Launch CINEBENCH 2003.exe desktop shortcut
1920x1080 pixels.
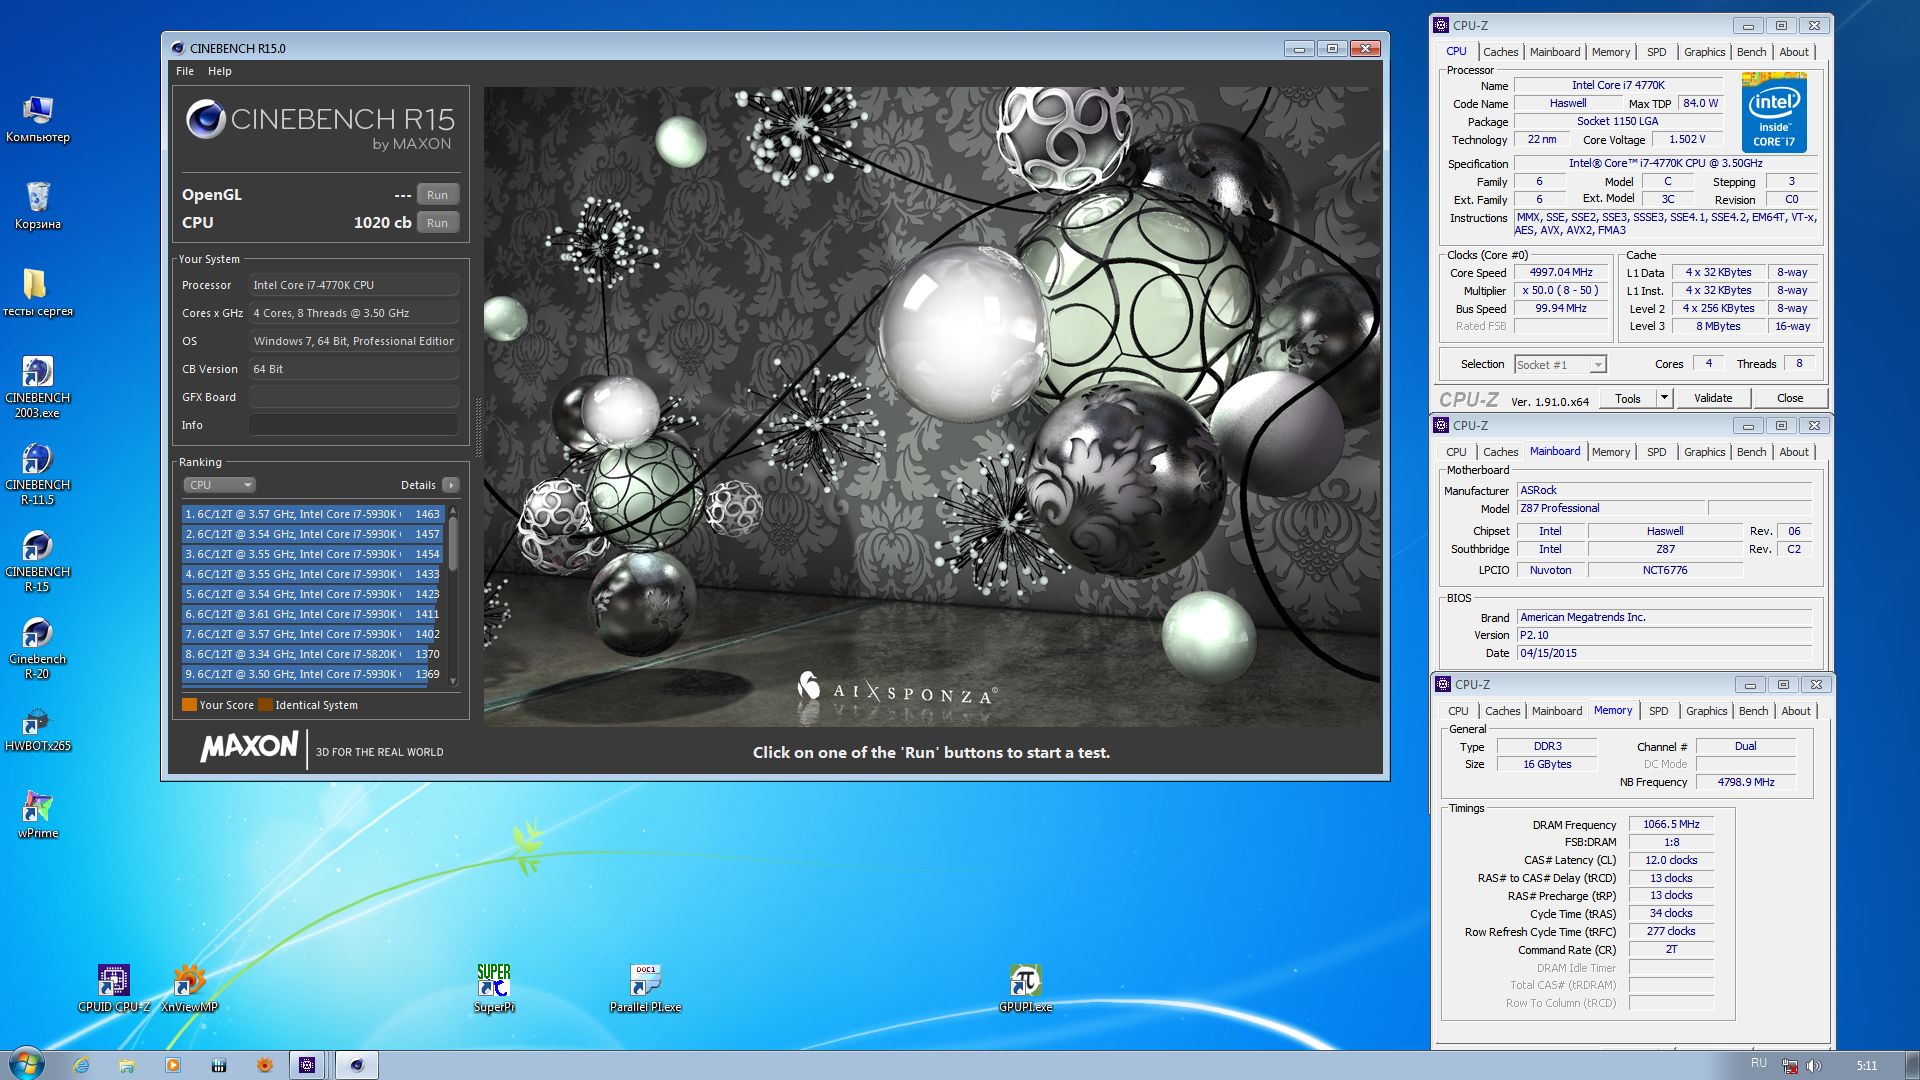click(x=37, y=387)
